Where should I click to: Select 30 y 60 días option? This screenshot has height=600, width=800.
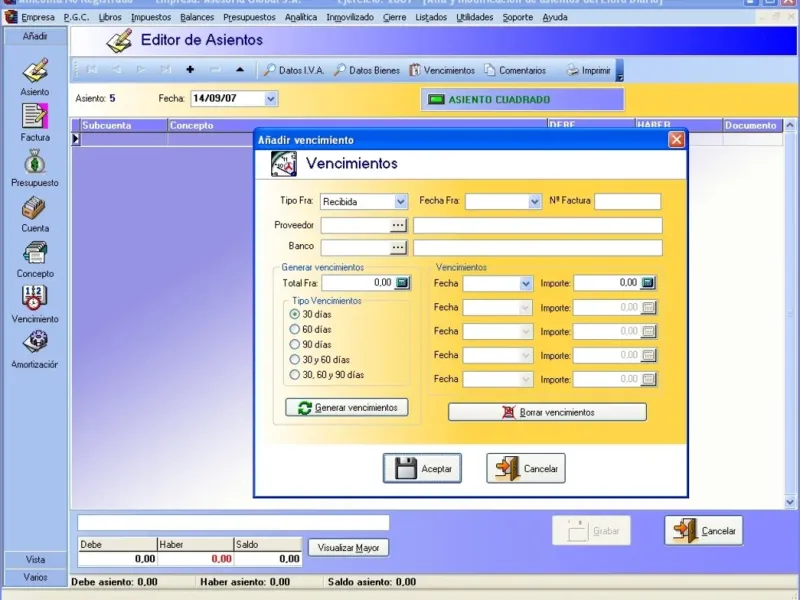(294, 360)
